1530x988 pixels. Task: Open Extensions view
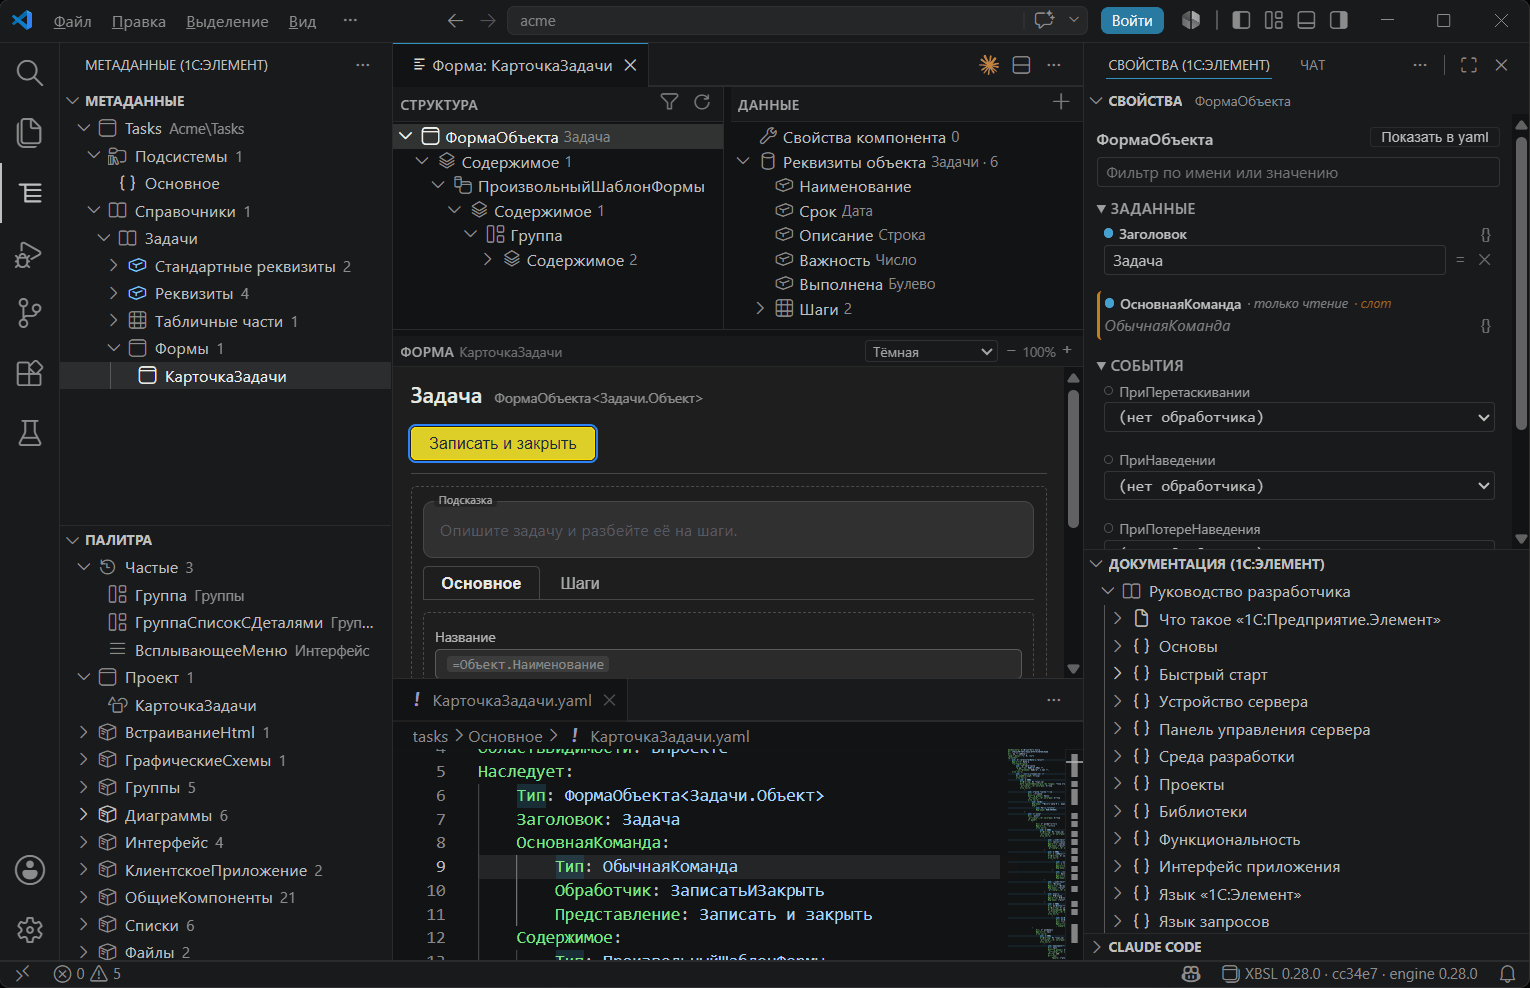tap(30, 373)
